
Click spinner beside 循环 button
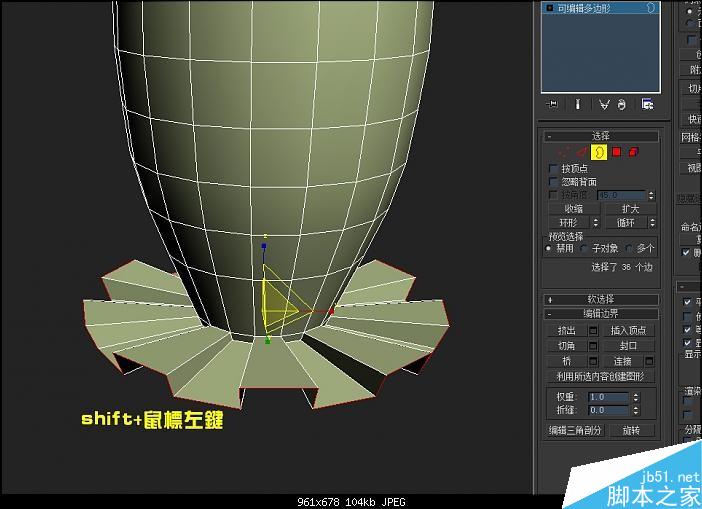(652, 222)
